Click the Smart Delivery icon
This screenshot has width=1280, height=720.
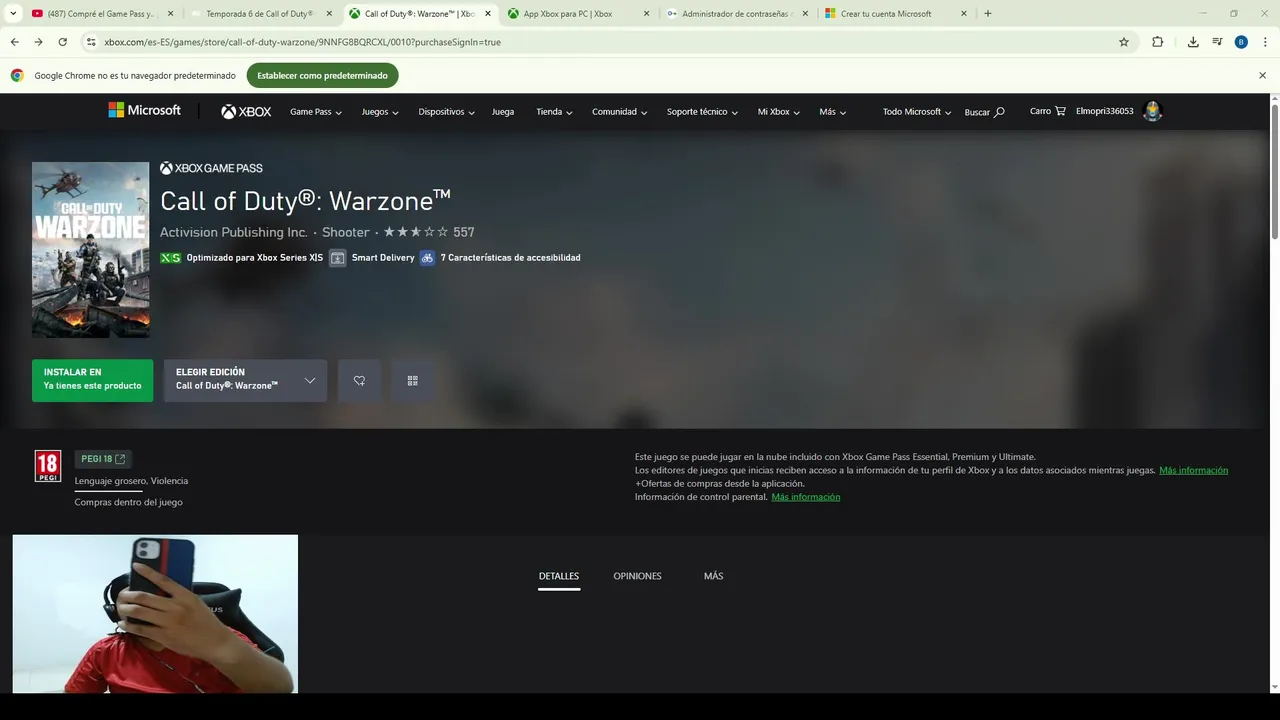338,258
